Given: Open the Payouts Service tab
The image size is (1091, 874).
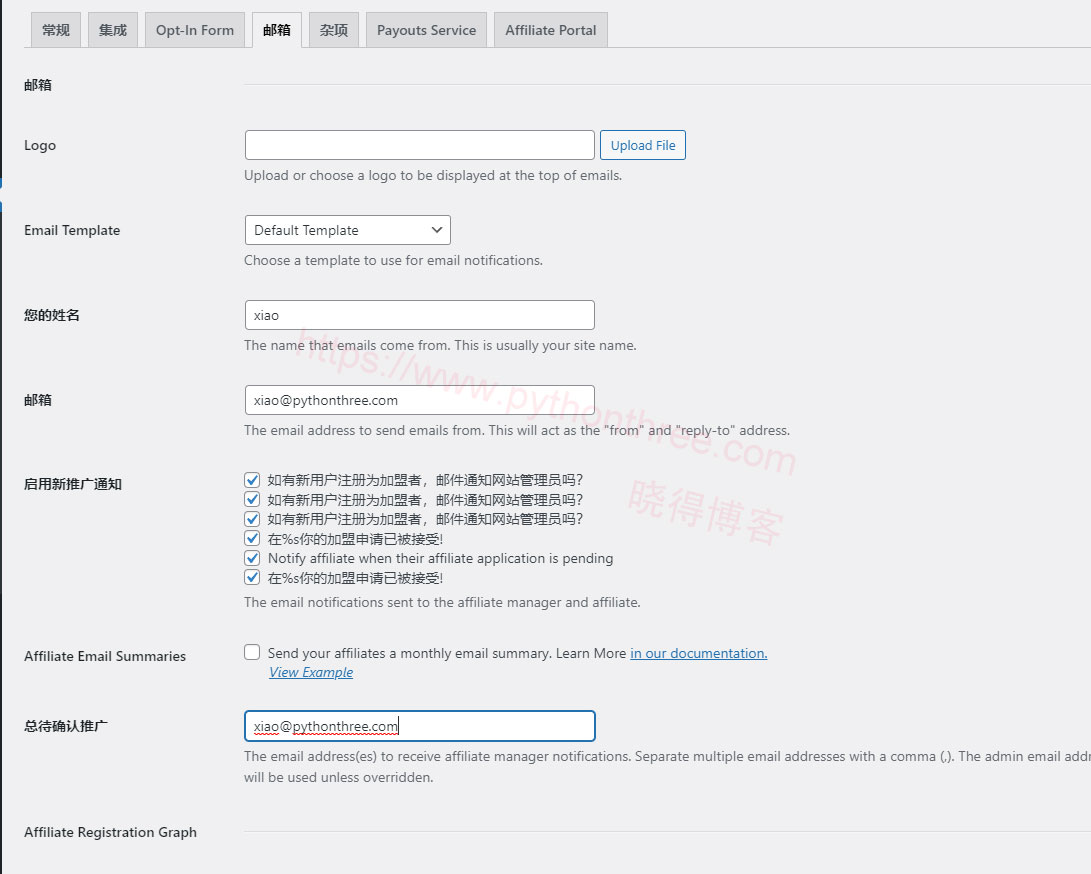Looking at the screenshot, I should click(427, 30).
